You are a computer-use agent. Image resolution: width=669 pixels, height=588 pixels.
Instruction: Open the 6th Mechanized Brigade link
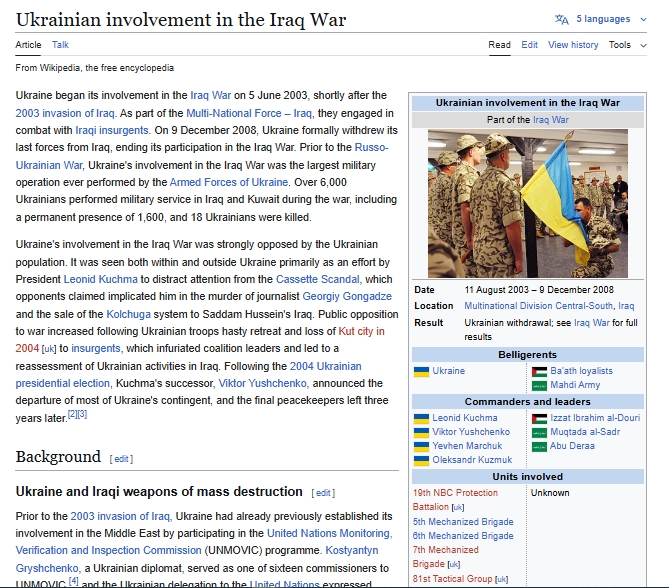point(463,536)
